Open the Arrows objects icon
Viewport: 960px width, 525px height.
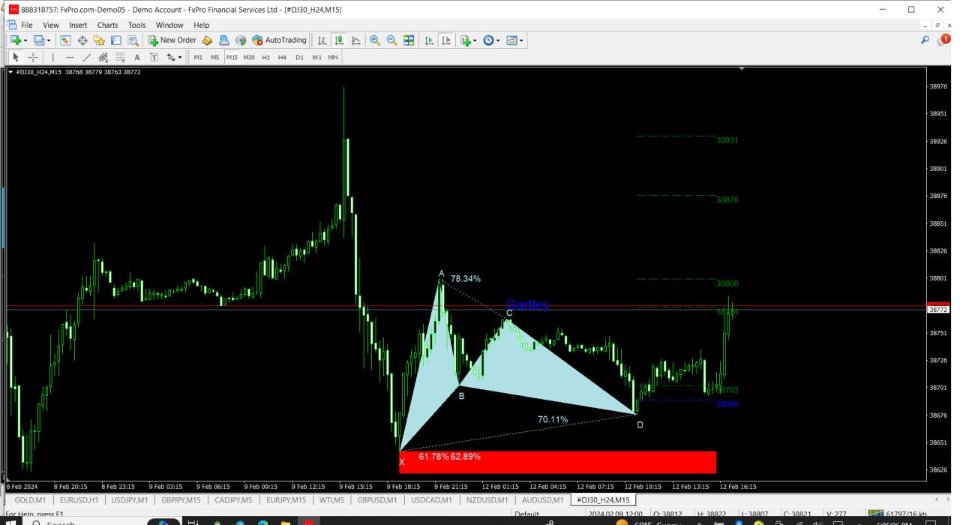click(x=171, y=58)
